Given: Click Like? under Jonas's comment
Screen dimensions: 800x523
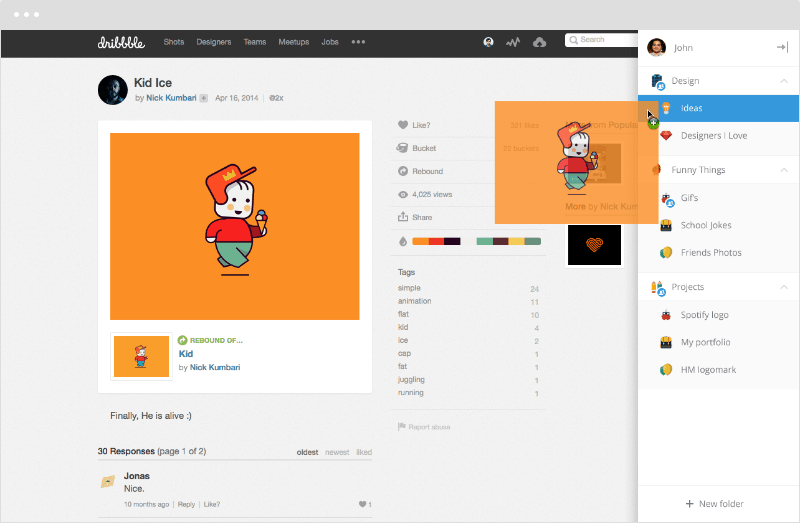Looking at the screenshot, I should (212, 504).
